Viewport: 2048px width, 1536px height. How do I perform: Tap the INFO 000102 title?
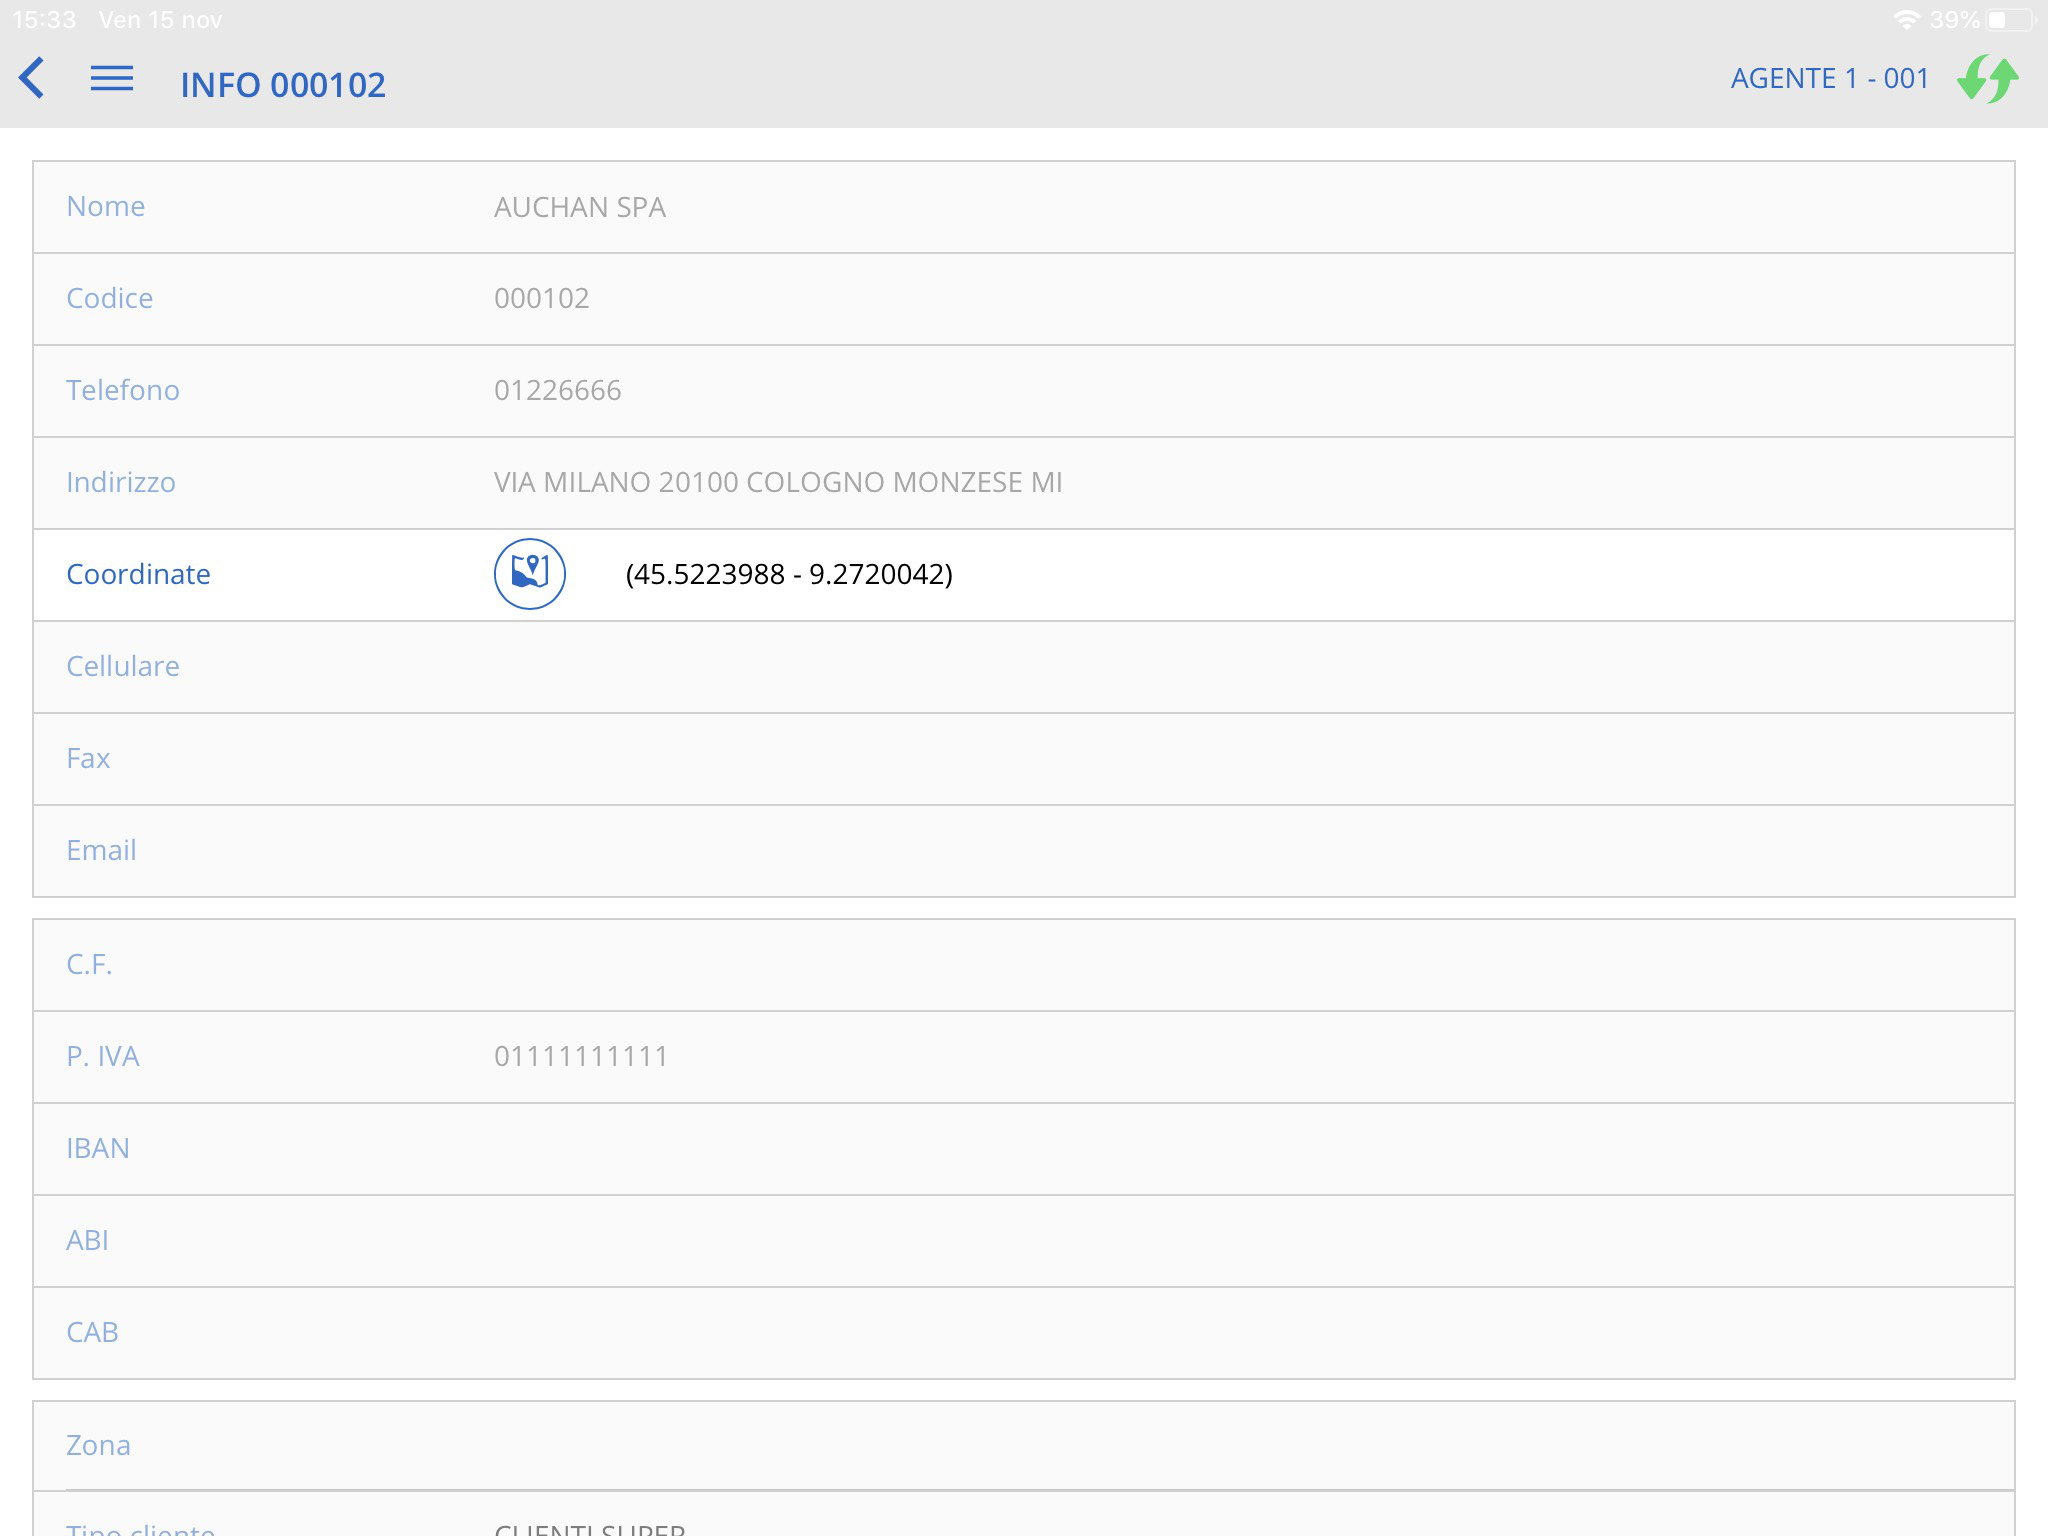click(x=283, y=85)
